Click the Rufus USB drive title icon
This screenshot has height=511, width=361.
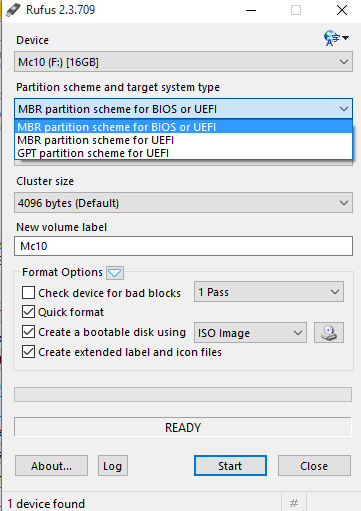(x=13, y=10)
